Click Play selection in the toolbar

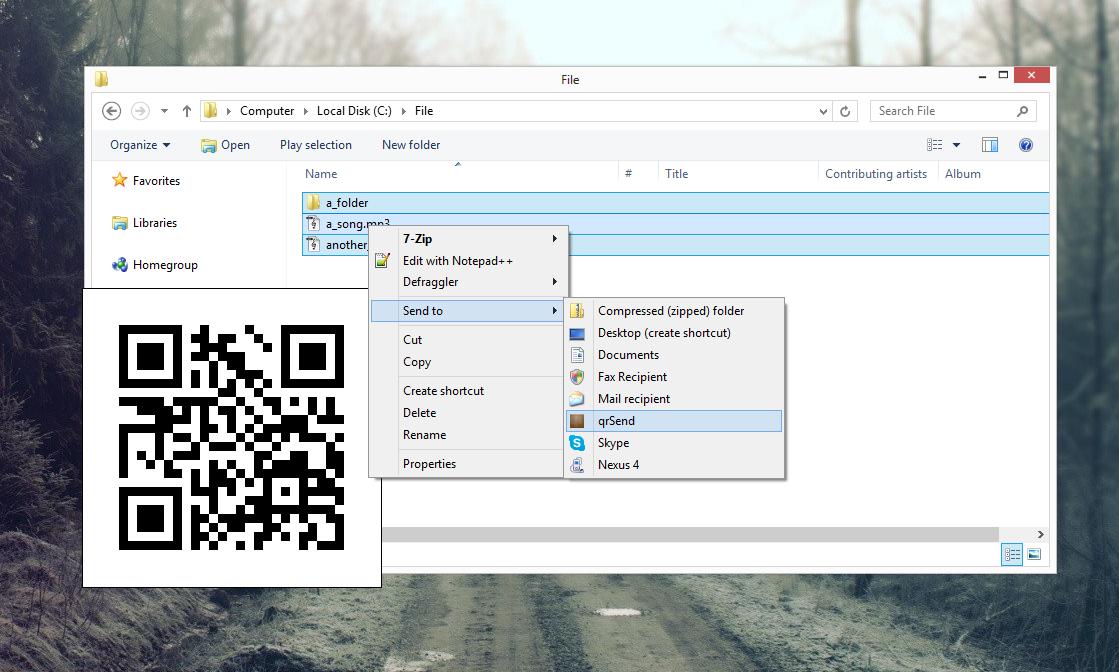click(316, 145)
